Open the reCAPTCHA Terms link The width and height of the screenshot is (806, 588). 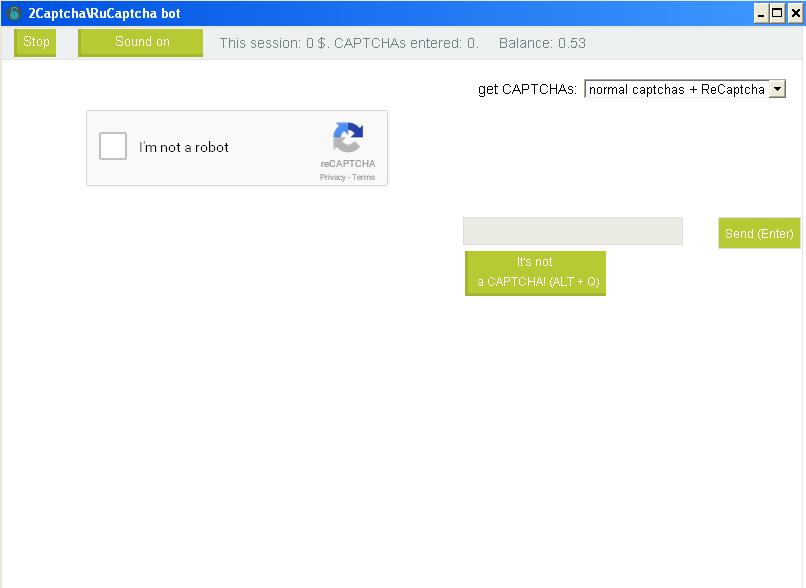tap(363, 177)
